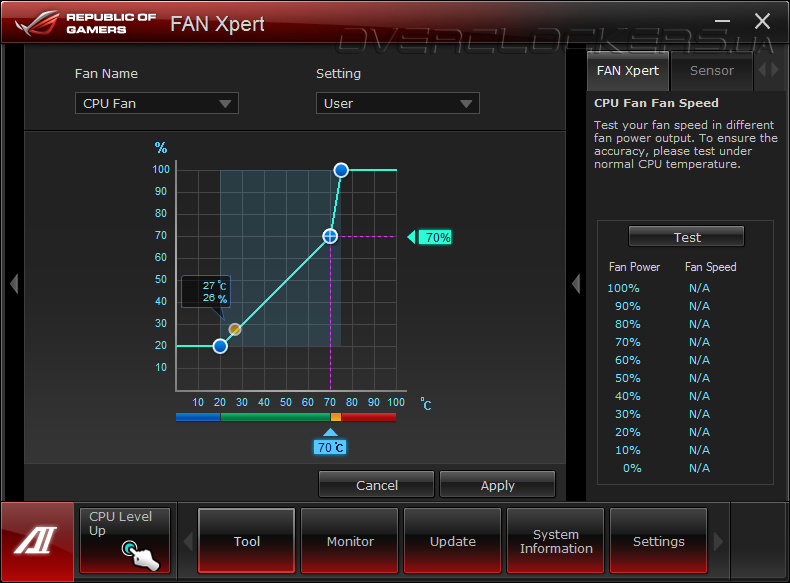
Task: Click Cancel to discard fan changes
Action: [376, 485]
